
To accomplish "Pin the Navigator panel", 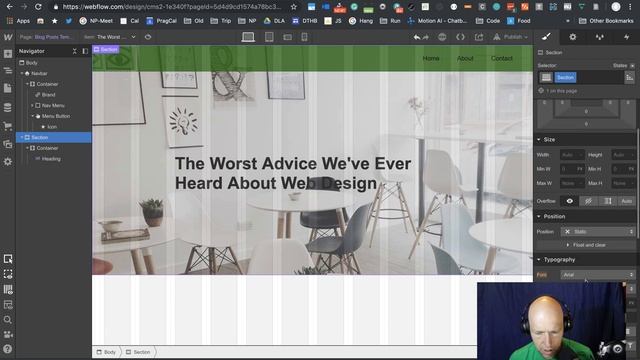I will [x=85, y=51].
